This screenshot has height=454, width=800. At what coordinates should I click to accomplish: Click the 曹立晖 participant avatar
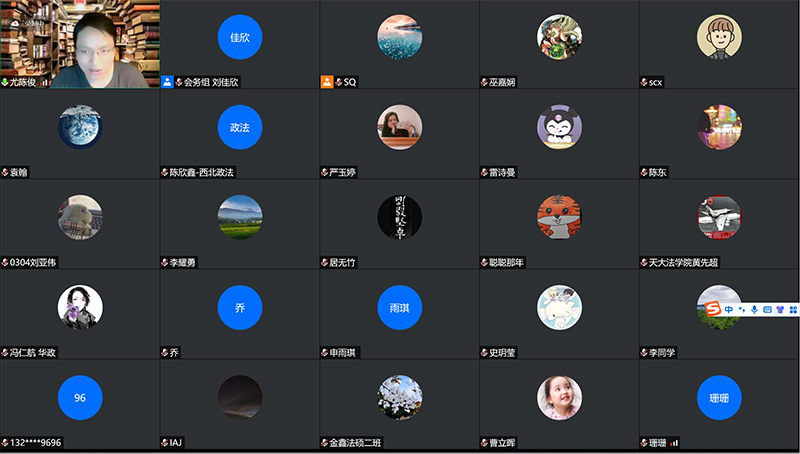(560, 398)
